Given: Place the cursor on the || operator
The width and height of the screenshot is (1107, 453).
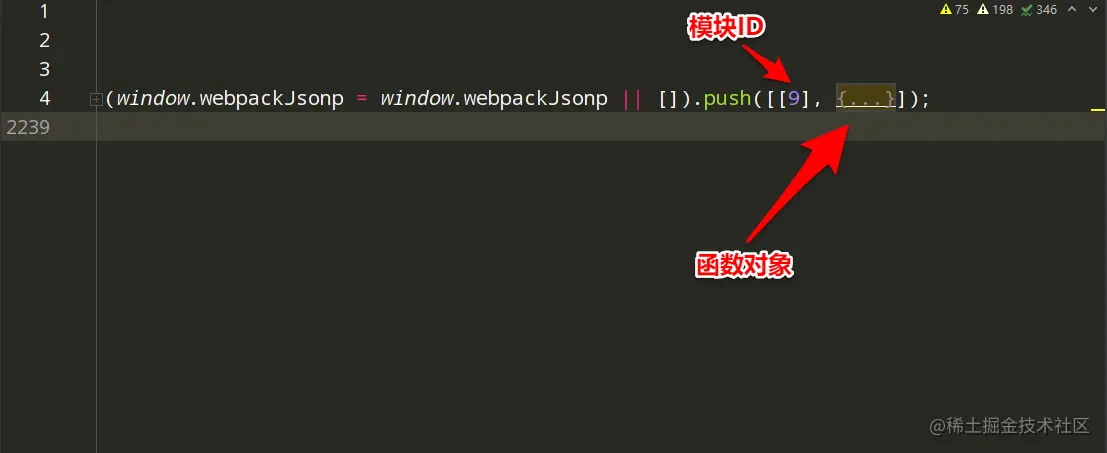Looking at the screenshot, I should coord(633,98).
